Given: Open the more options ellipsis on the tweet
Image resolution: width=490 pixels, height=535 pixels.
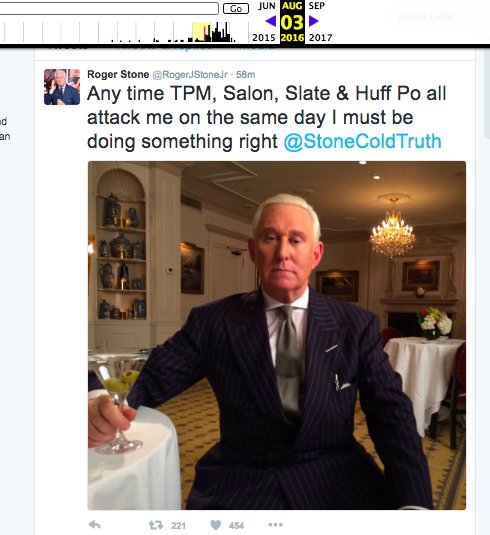Looking at the screenshot, I should 275,525.
